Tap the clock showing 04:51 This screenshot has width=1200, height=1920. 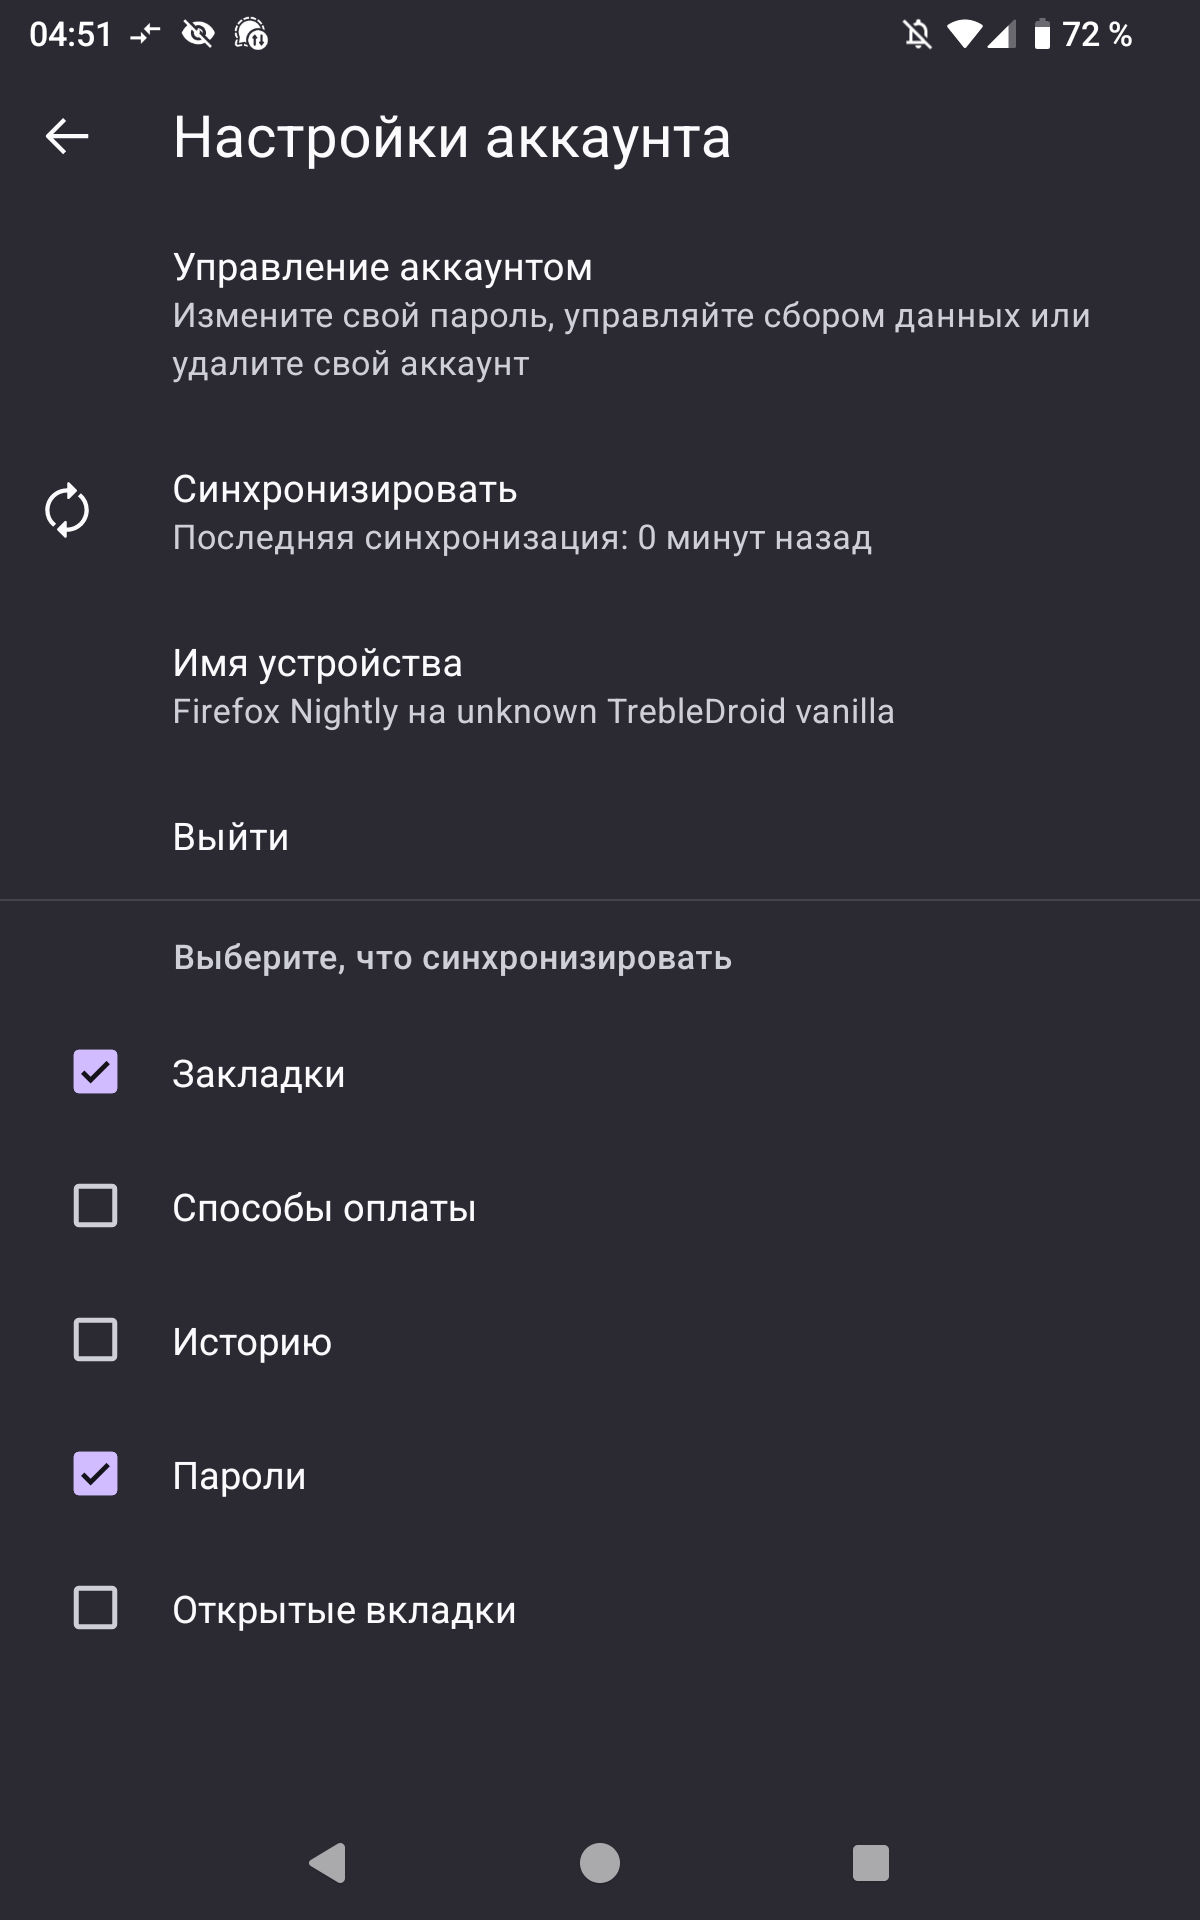pyautogui.click(x=71, y=35)
